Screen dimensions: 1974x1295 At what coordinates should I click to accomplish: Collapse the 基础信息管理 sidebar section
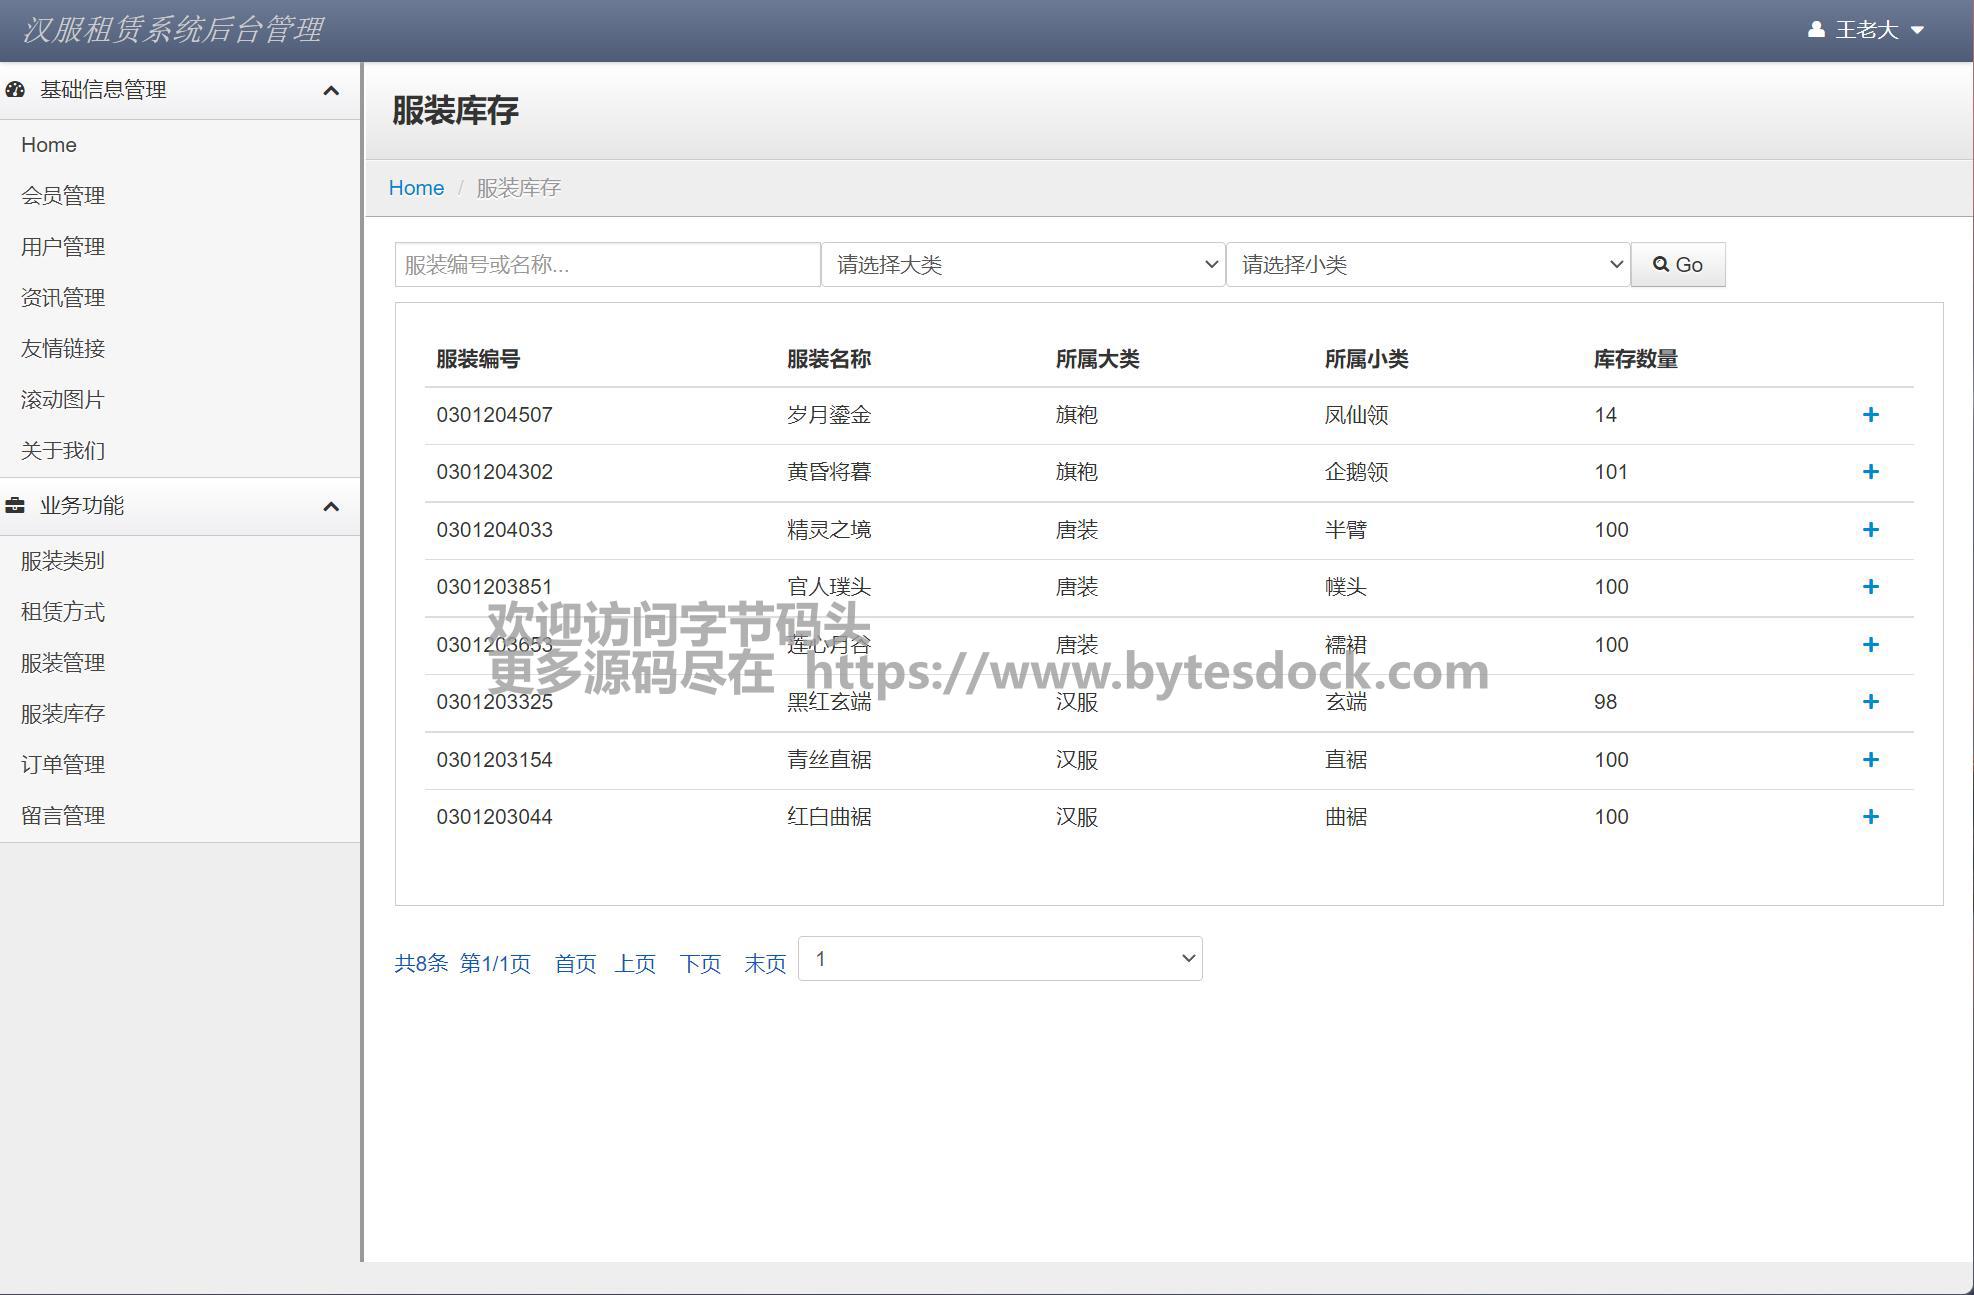(331, 91)
